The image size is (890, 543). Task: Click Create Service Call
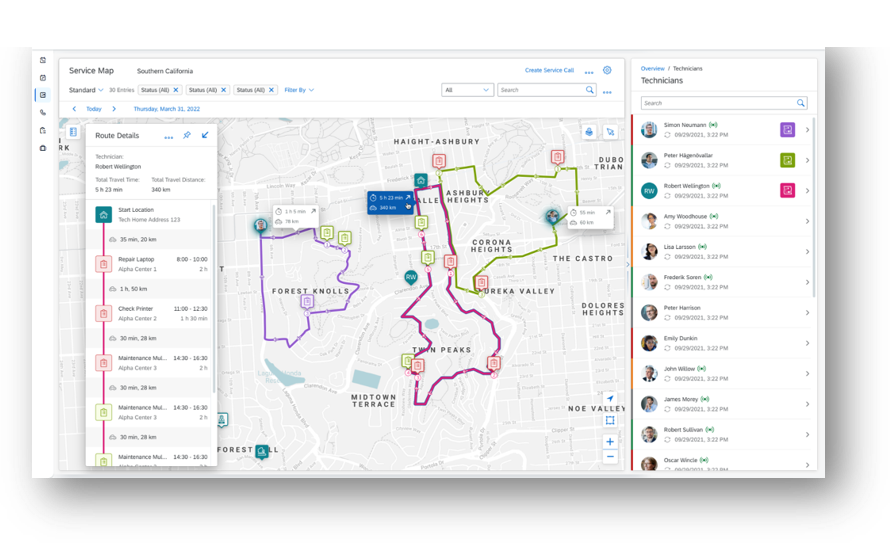point(549,71)
